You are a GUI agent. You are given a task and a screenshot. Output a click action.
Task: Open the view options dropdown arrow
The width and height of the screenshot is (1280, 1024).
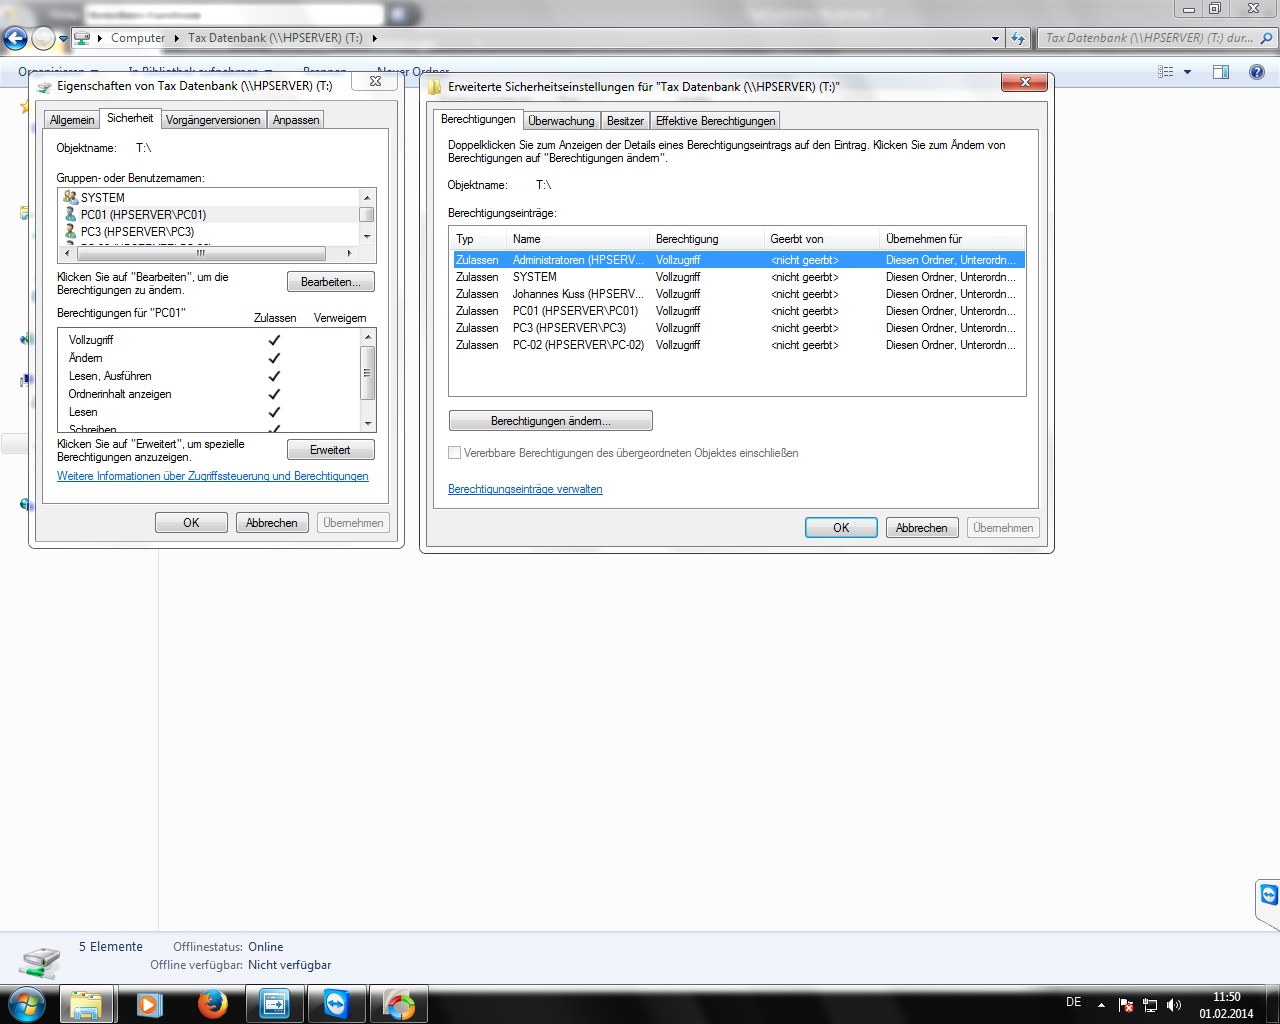(1188, 72)
